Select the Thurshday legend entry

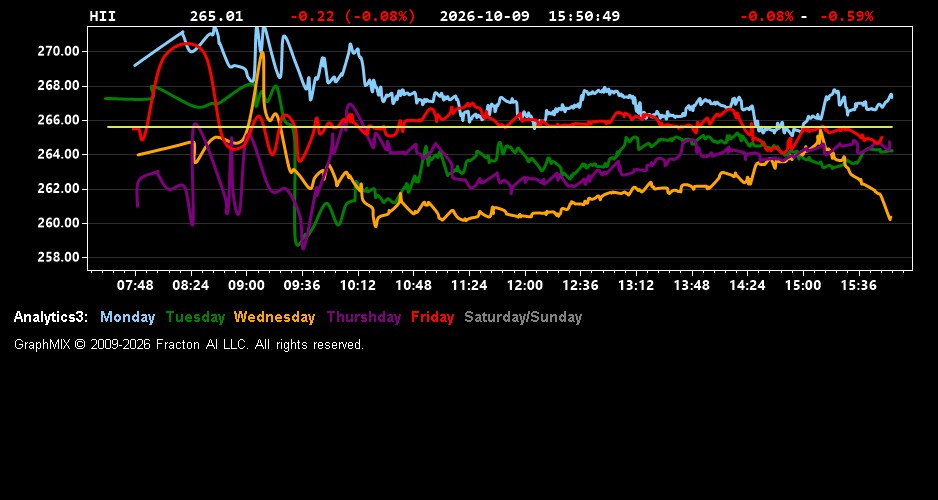pos(364,317)
